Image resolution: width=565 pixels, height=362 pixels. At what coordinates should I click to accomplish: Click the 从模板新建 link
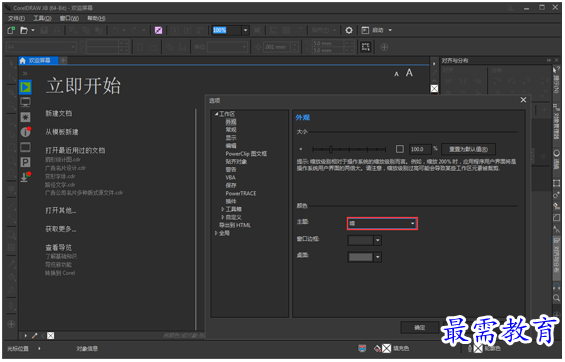[62, 132]
